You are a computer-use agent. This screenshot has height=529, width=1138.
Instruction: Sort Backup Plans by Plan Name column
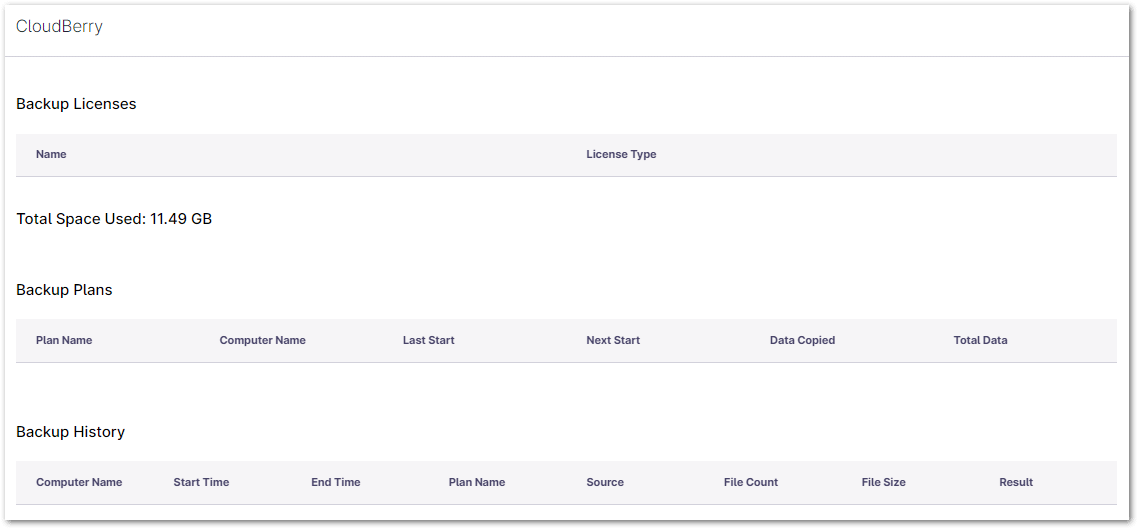pos(64,341)
